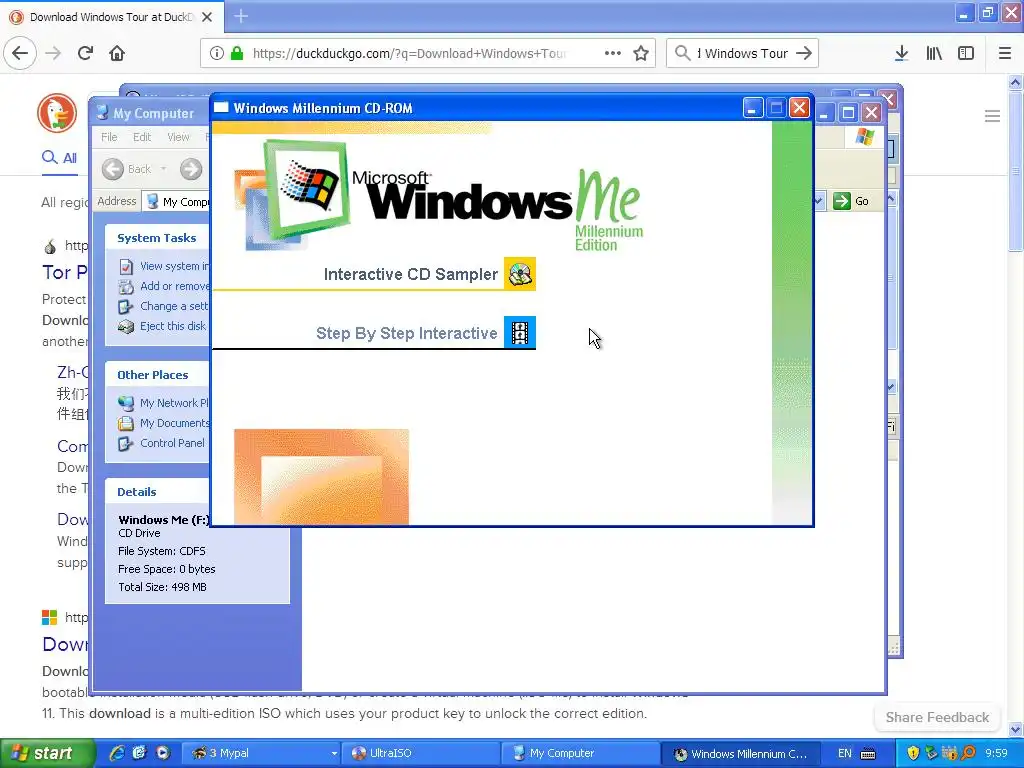Toggle the browser sidebar icon
This screenshot has height=768, width=1024.
pos(966,53)
